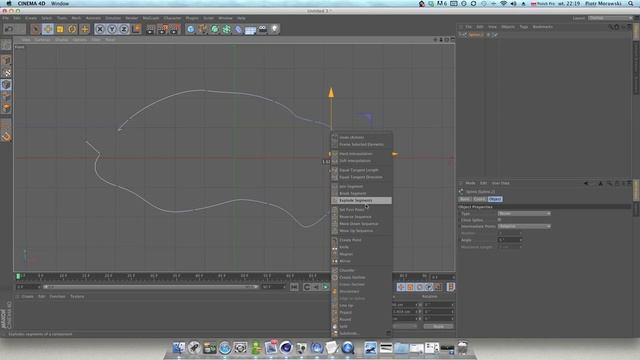
Task: Select the Spline object in Object Manager
Action: click(476, 35)
